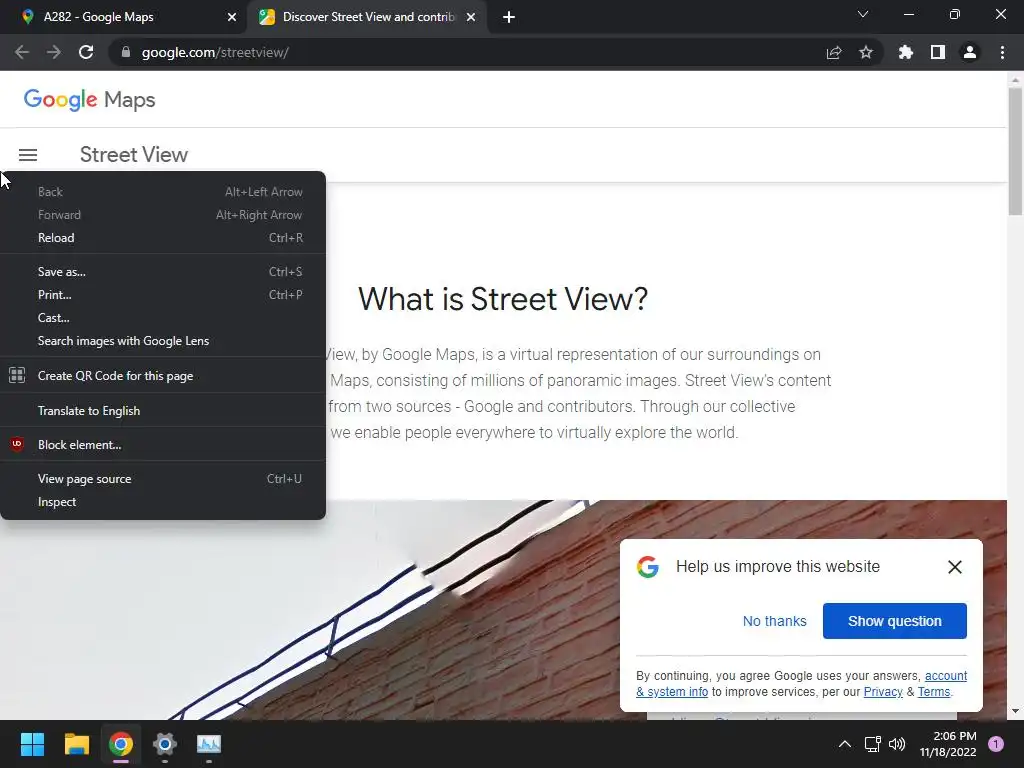This screenshot has width=1024, height=768.
Task: Click the Google Maps logo
Action: click(89, 100)
